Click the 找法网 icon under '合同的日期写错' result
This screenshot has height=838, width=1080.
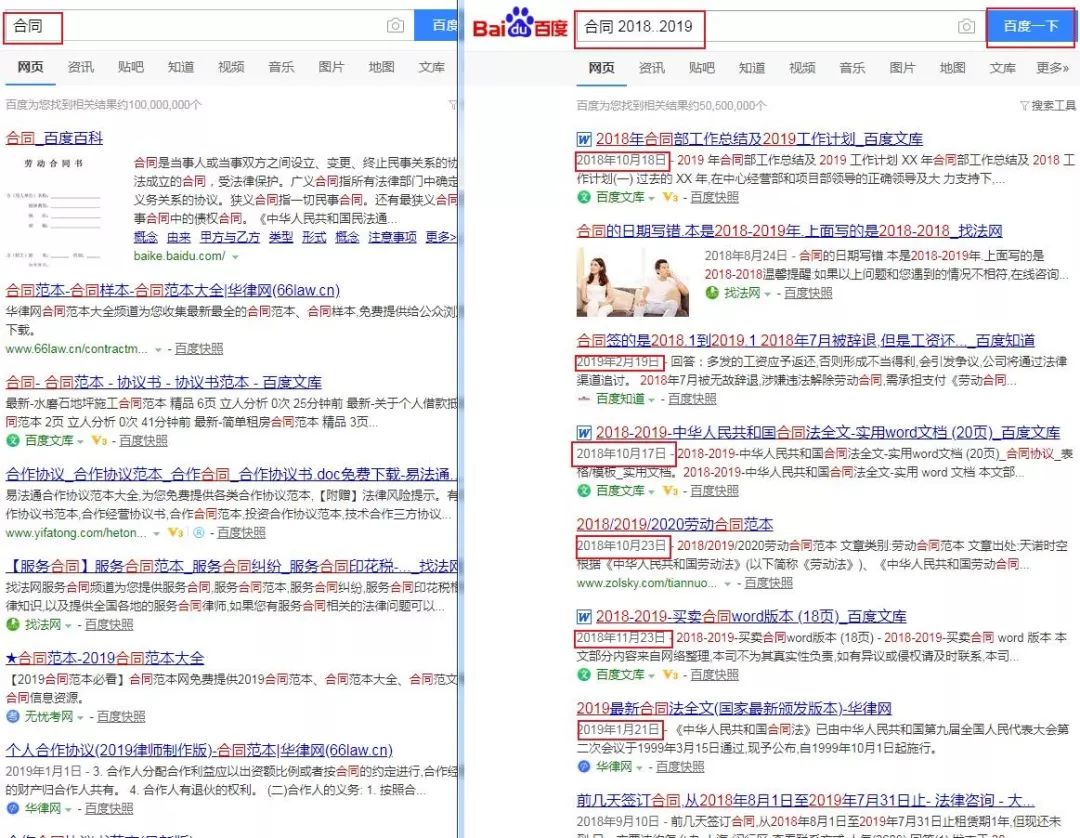[712, 293]
